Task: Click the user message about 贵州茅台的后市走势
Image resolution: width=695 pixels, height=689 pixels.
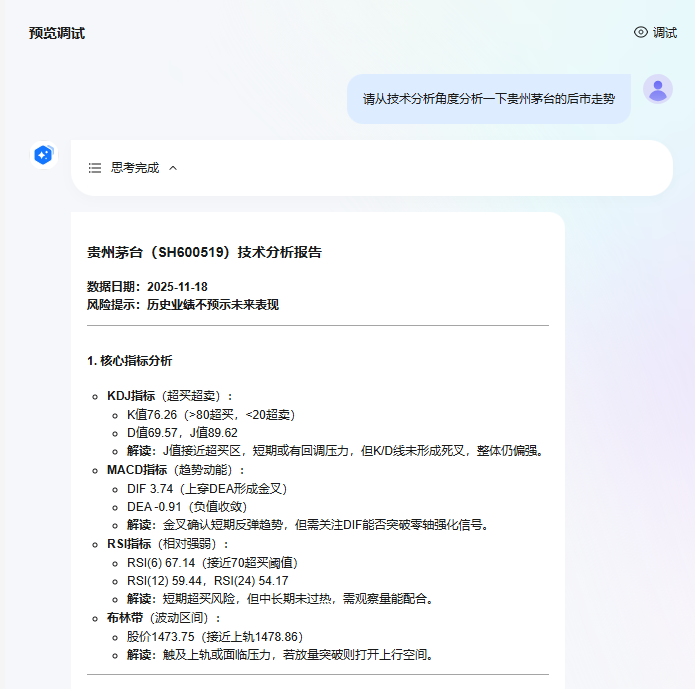Action: (x=489, y=99)
